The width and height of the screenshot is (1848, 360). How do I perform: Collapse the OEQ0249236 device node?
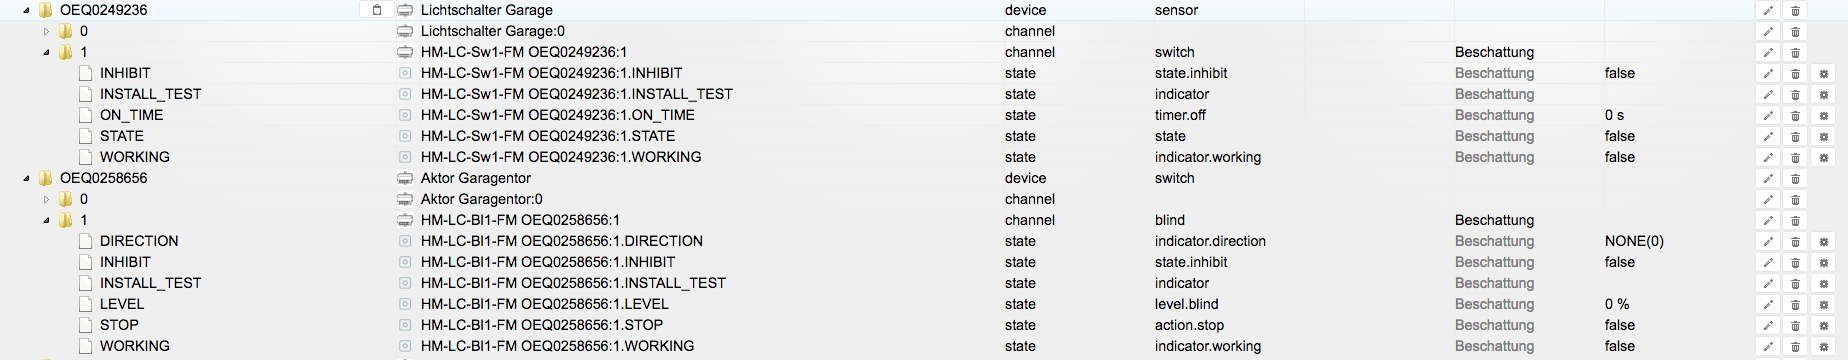pyautogui.click(x=26, y=10)
